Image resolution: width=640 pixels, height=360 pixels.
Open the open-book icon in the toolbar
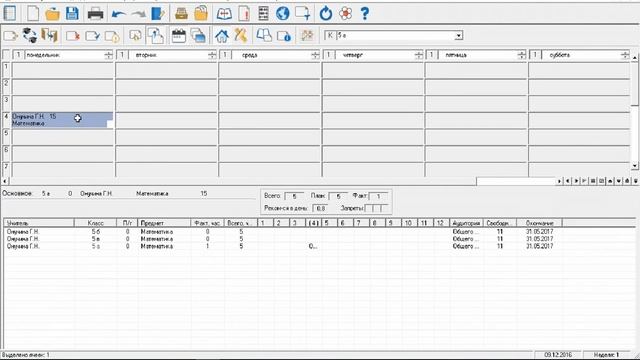coord(224,13)
